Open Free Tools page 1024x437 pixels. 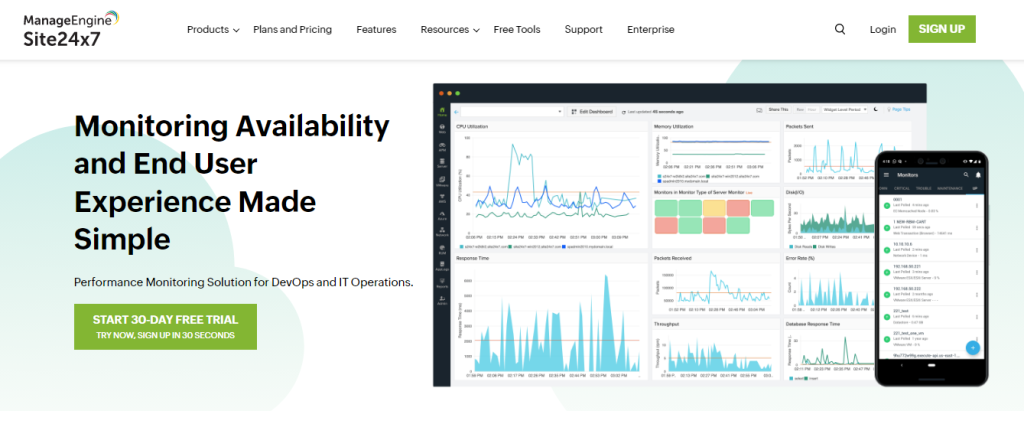point(517,29)
